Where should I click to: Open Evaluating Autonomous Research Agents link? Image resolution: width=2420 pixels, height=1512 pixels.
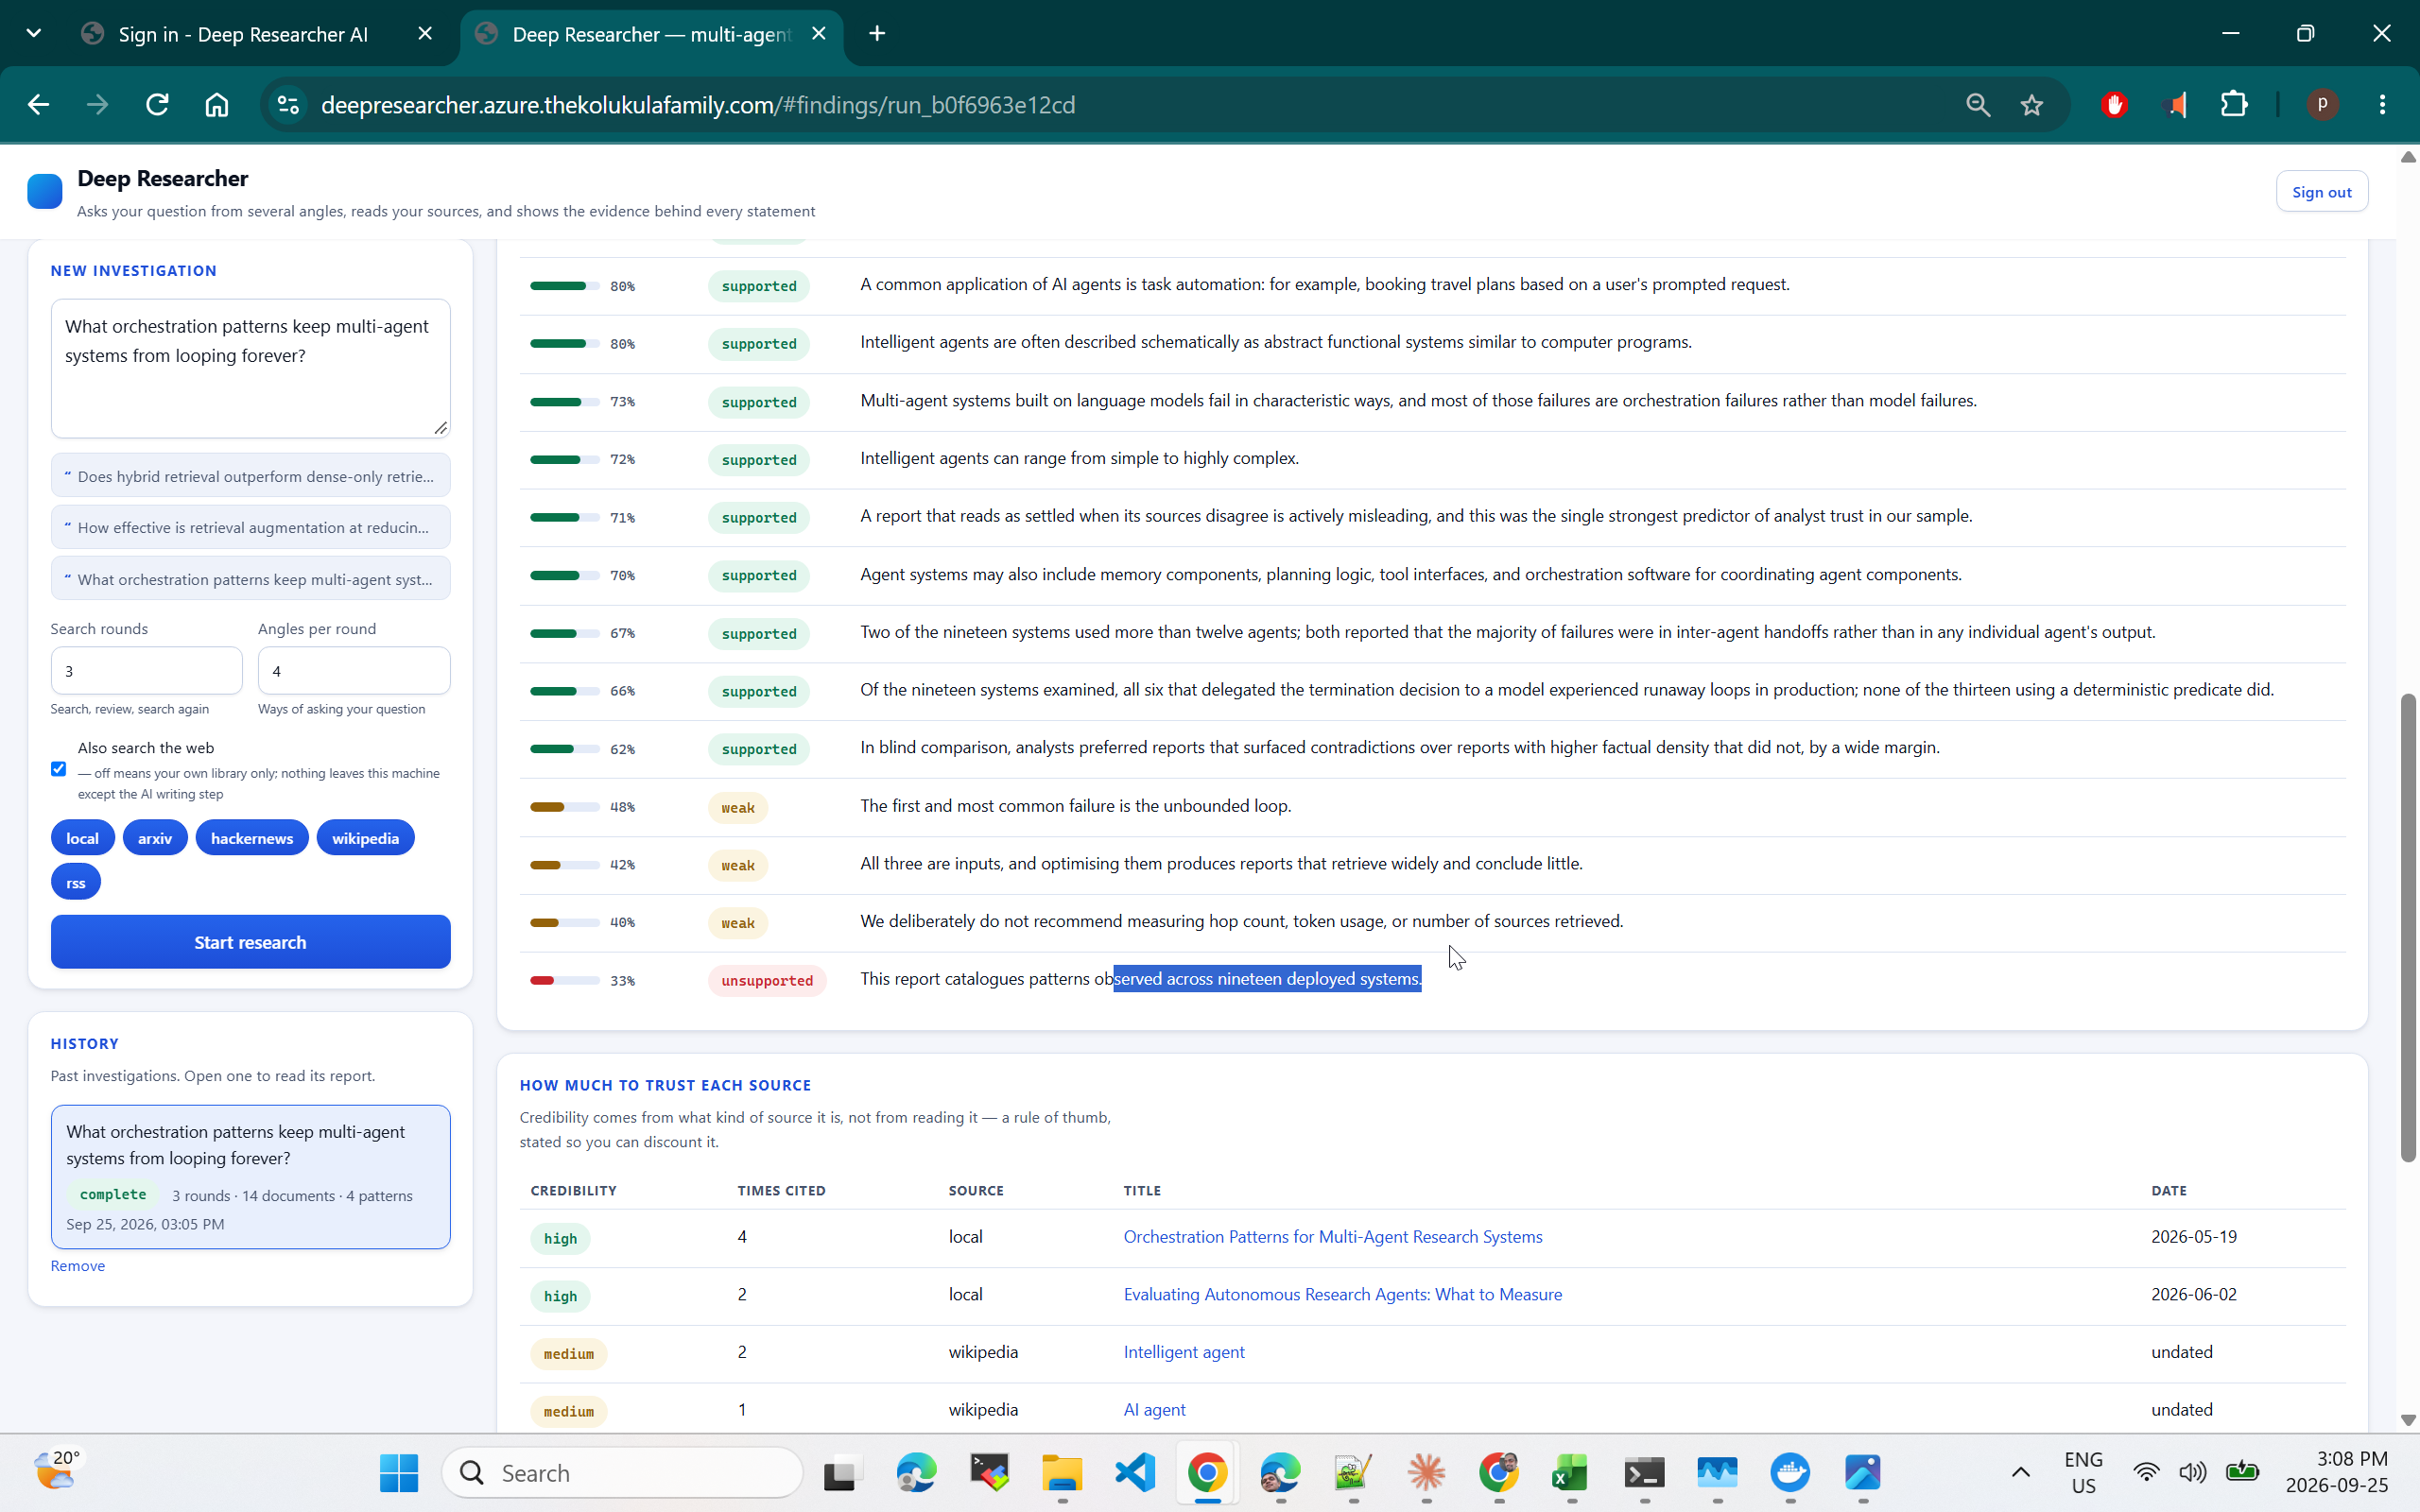(1342, 1294)
